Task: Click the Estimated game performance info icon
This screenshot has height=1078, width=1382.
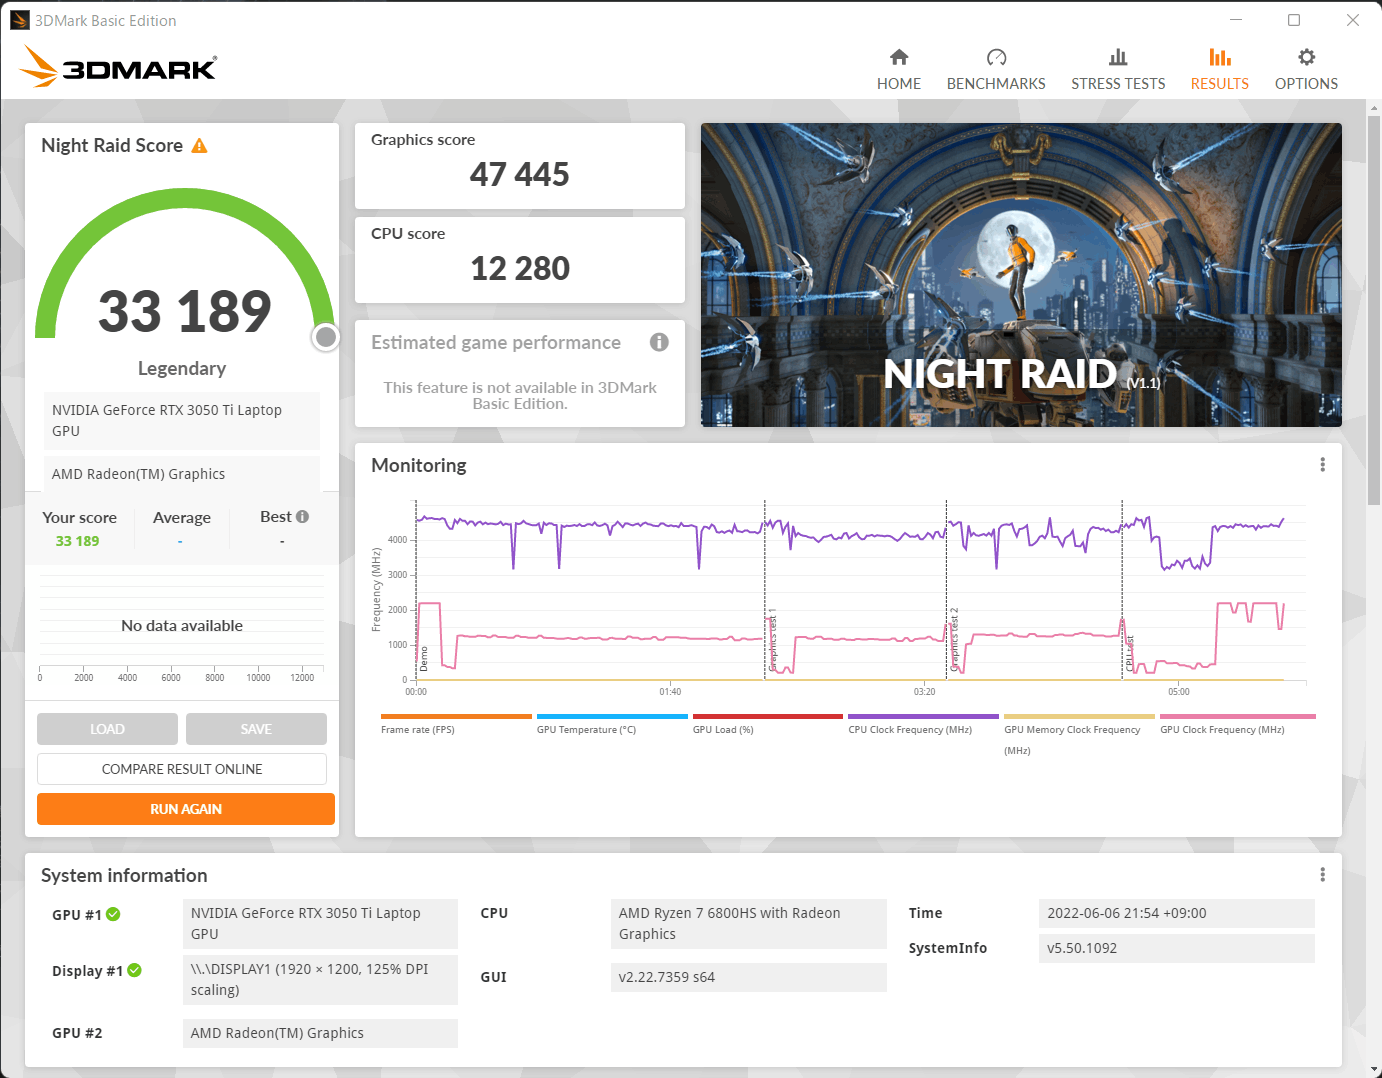Action: click(659, 342)
